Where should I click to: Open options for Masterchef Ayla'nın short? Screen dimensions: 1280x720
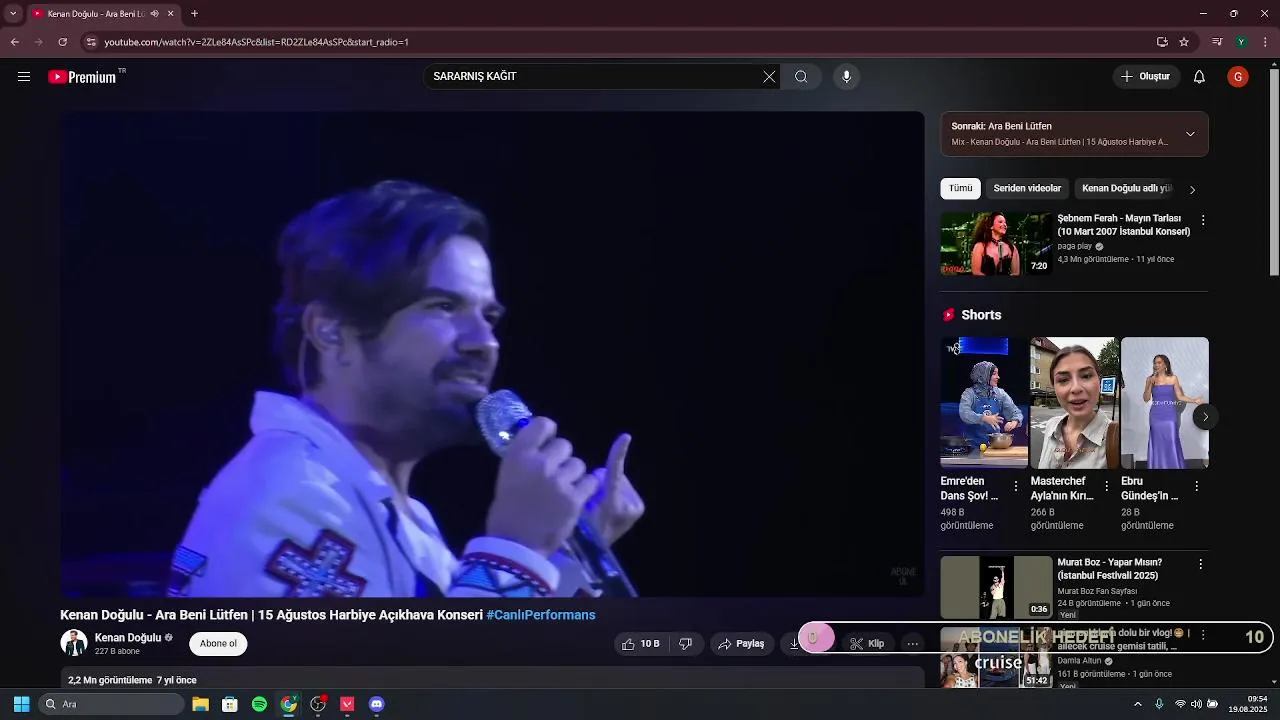click(1106, 487)
